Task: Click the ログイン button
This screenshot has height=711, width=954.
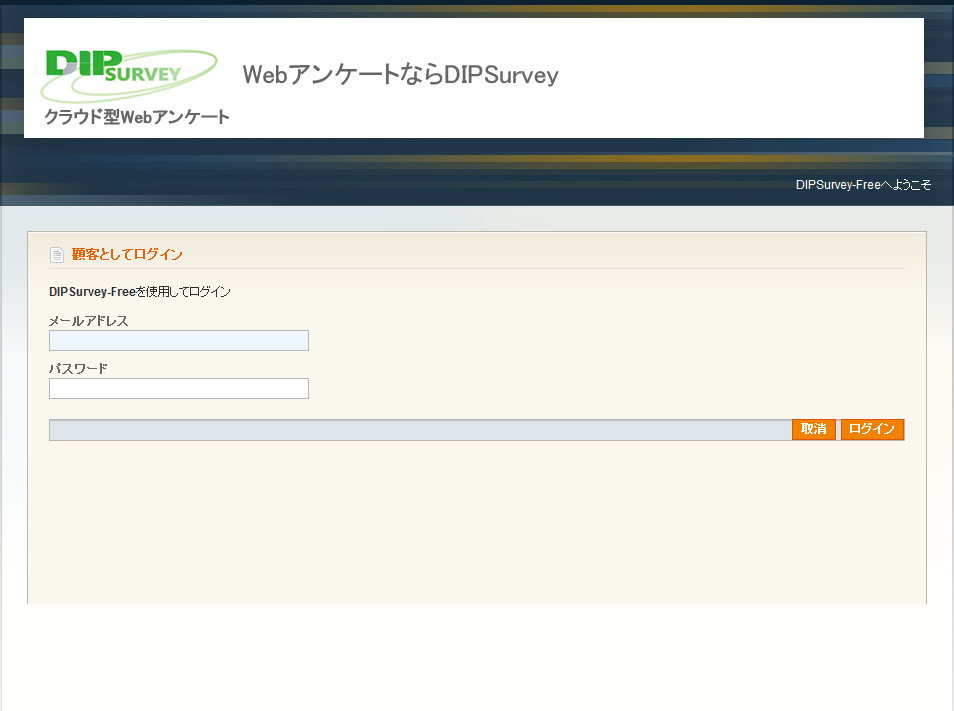Action: 872,429
